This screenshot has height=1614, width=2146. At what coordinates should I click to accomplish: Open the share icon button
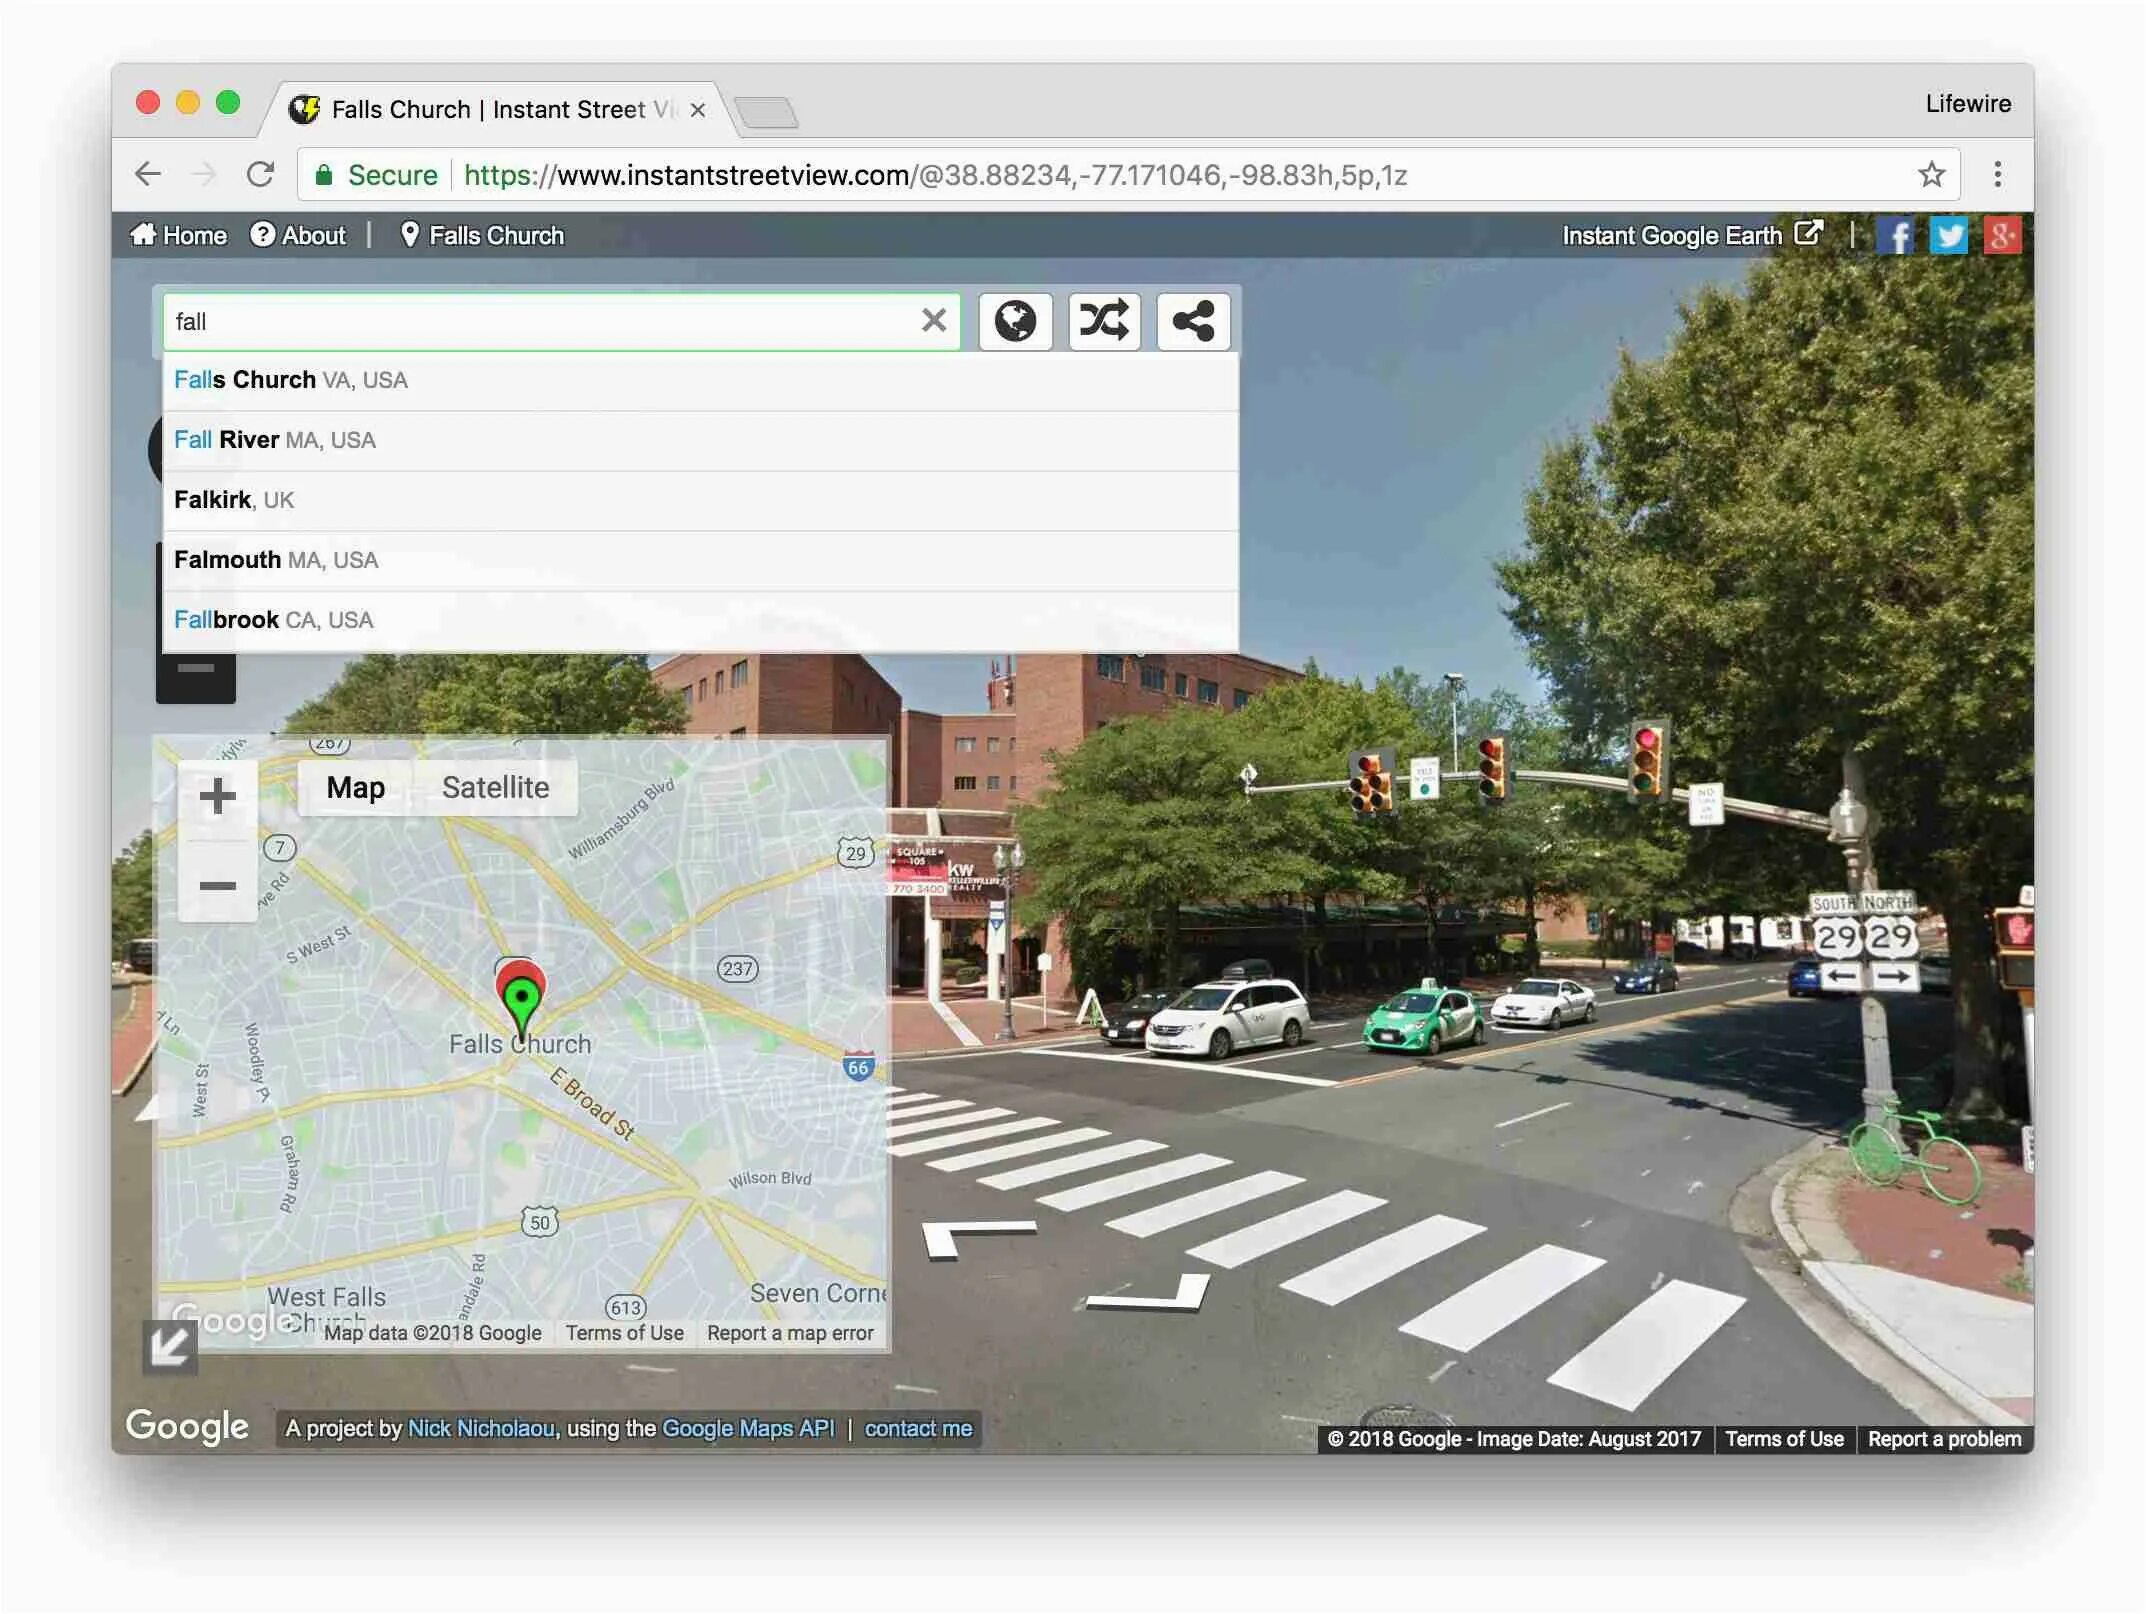pyautogui.click(x=1193, y=321)
